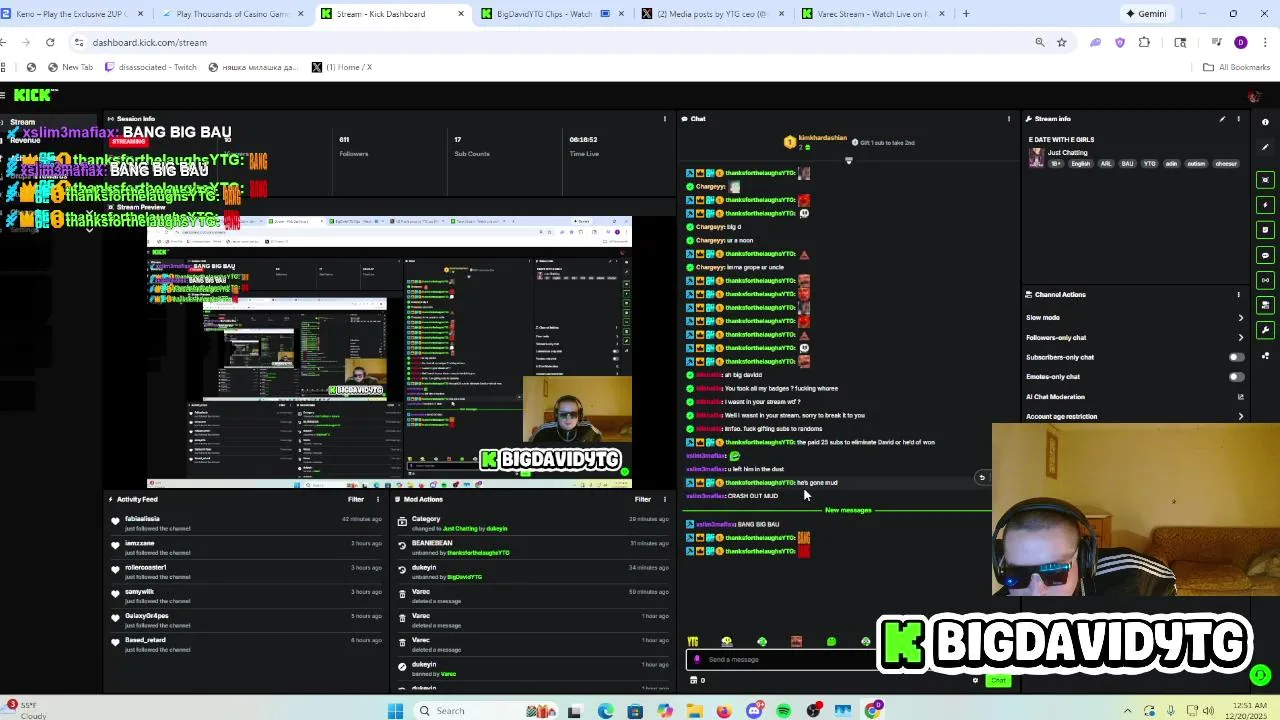Open Channel Actions options menu

1238,295
